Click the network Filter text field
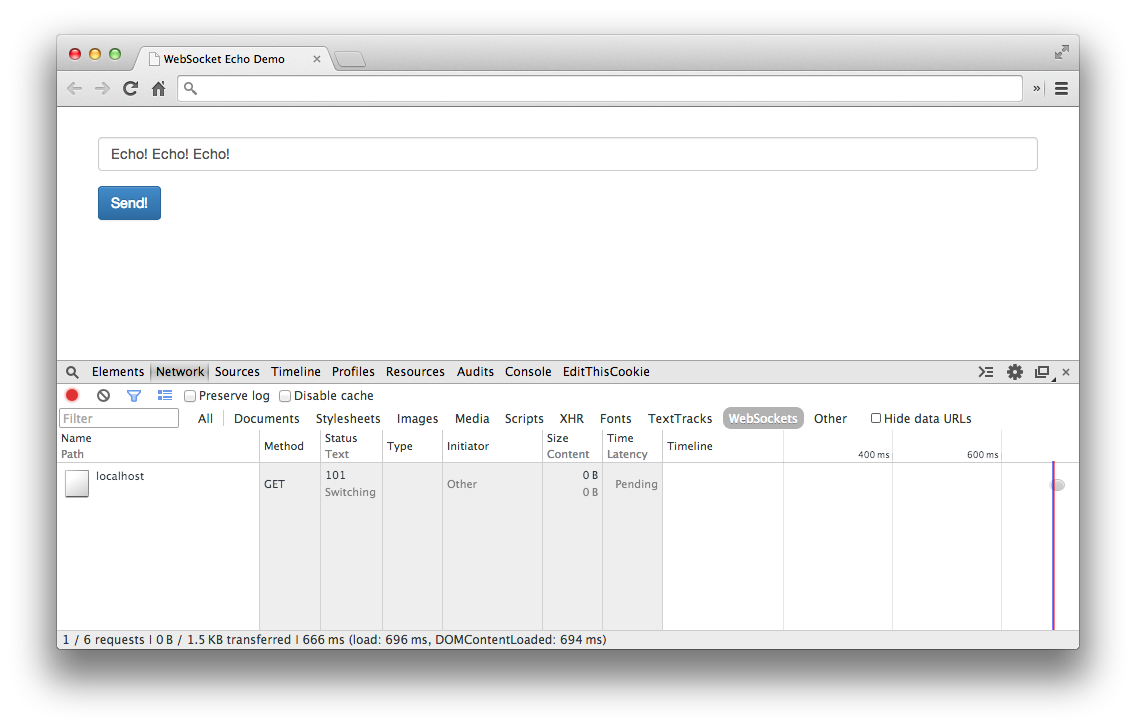The image size is (1136, 728). point(119,419)
